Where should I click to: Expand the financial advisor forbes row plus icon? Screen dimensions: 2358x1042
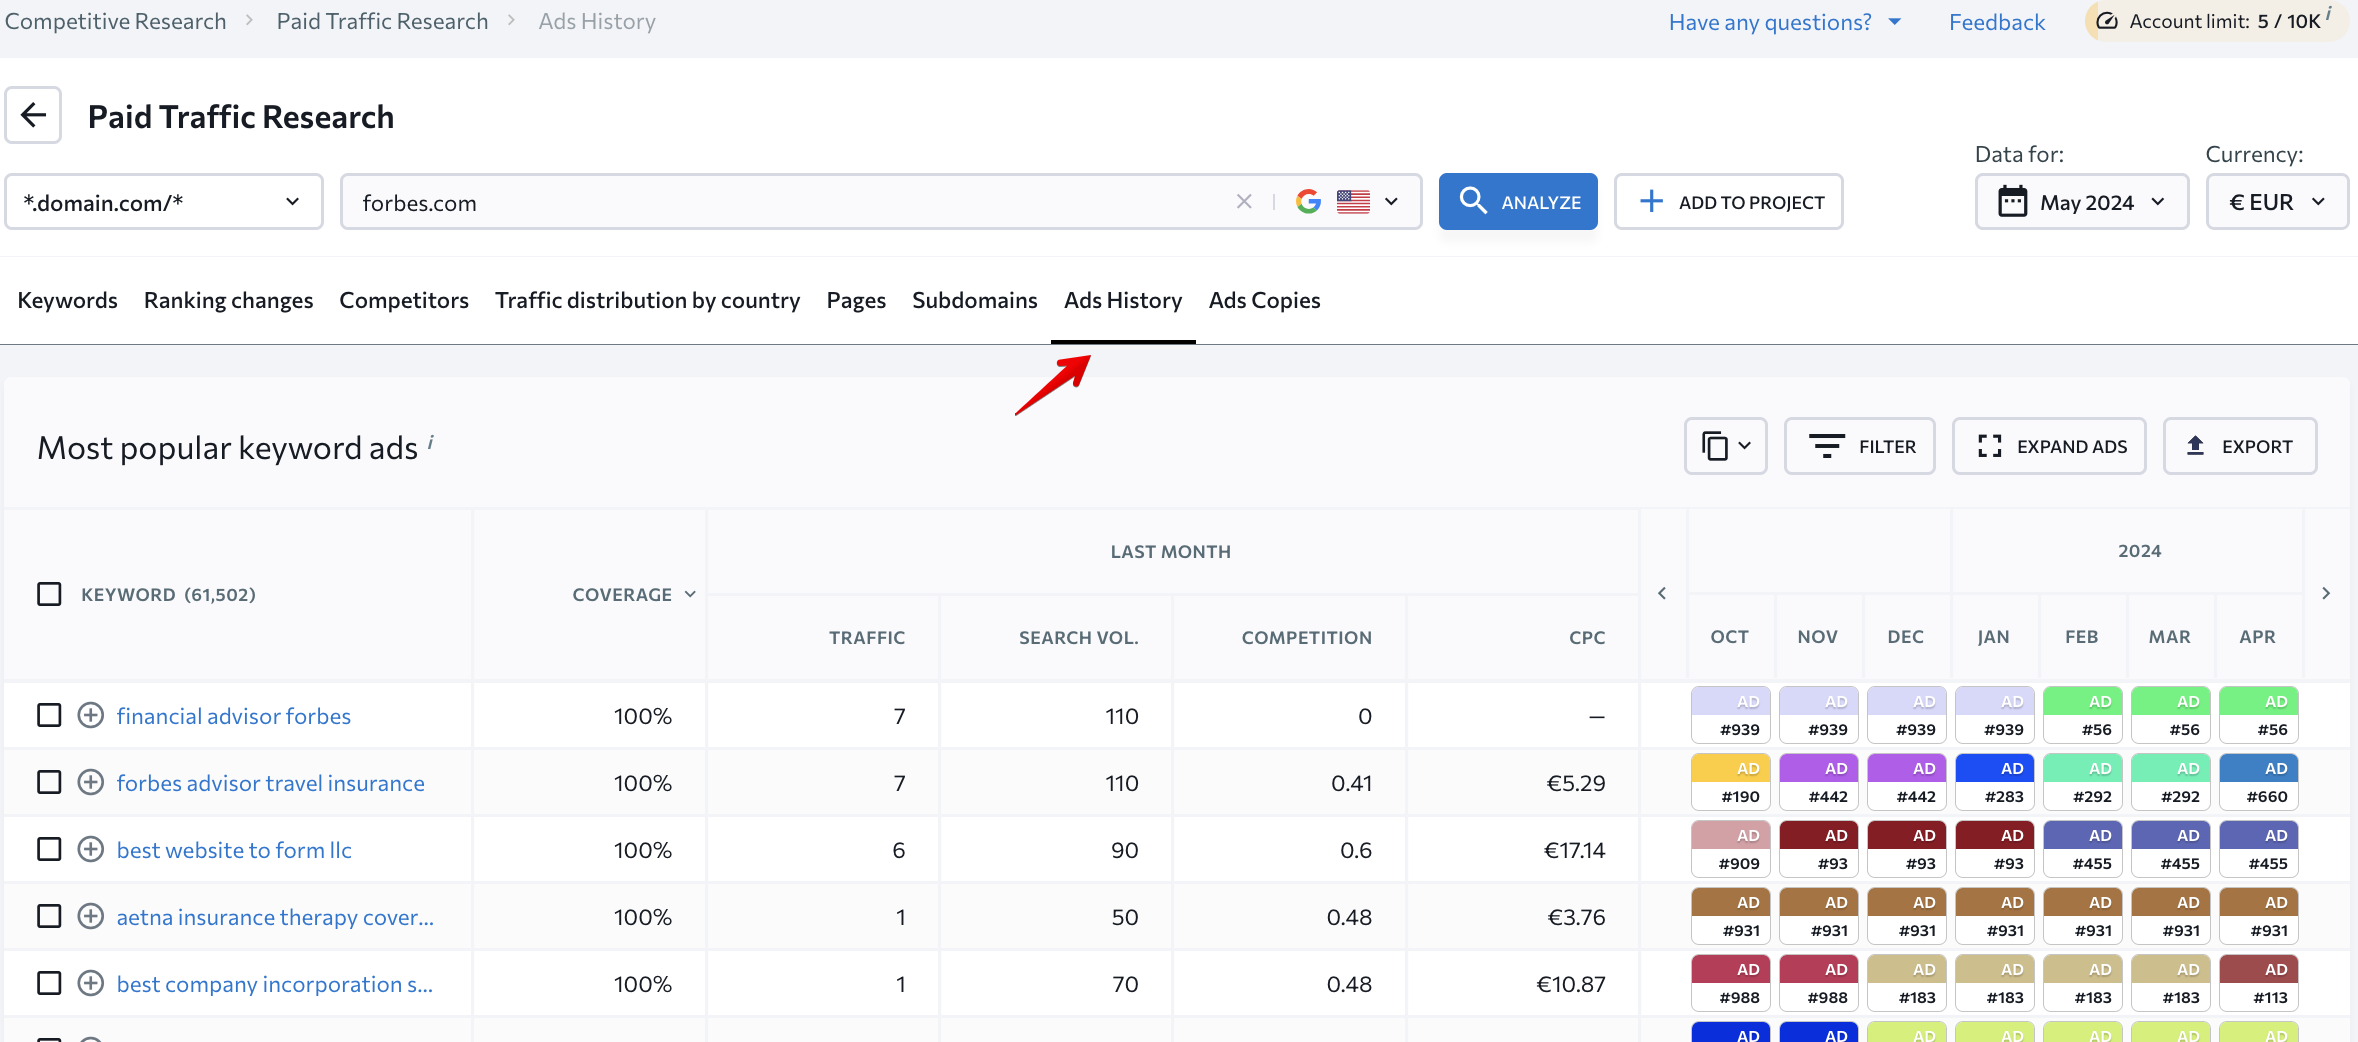(x=91, y=715)
